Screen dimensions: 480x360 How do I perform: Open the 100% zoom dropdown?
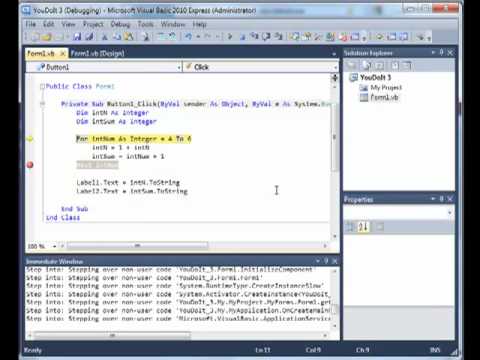pos(54,246)
